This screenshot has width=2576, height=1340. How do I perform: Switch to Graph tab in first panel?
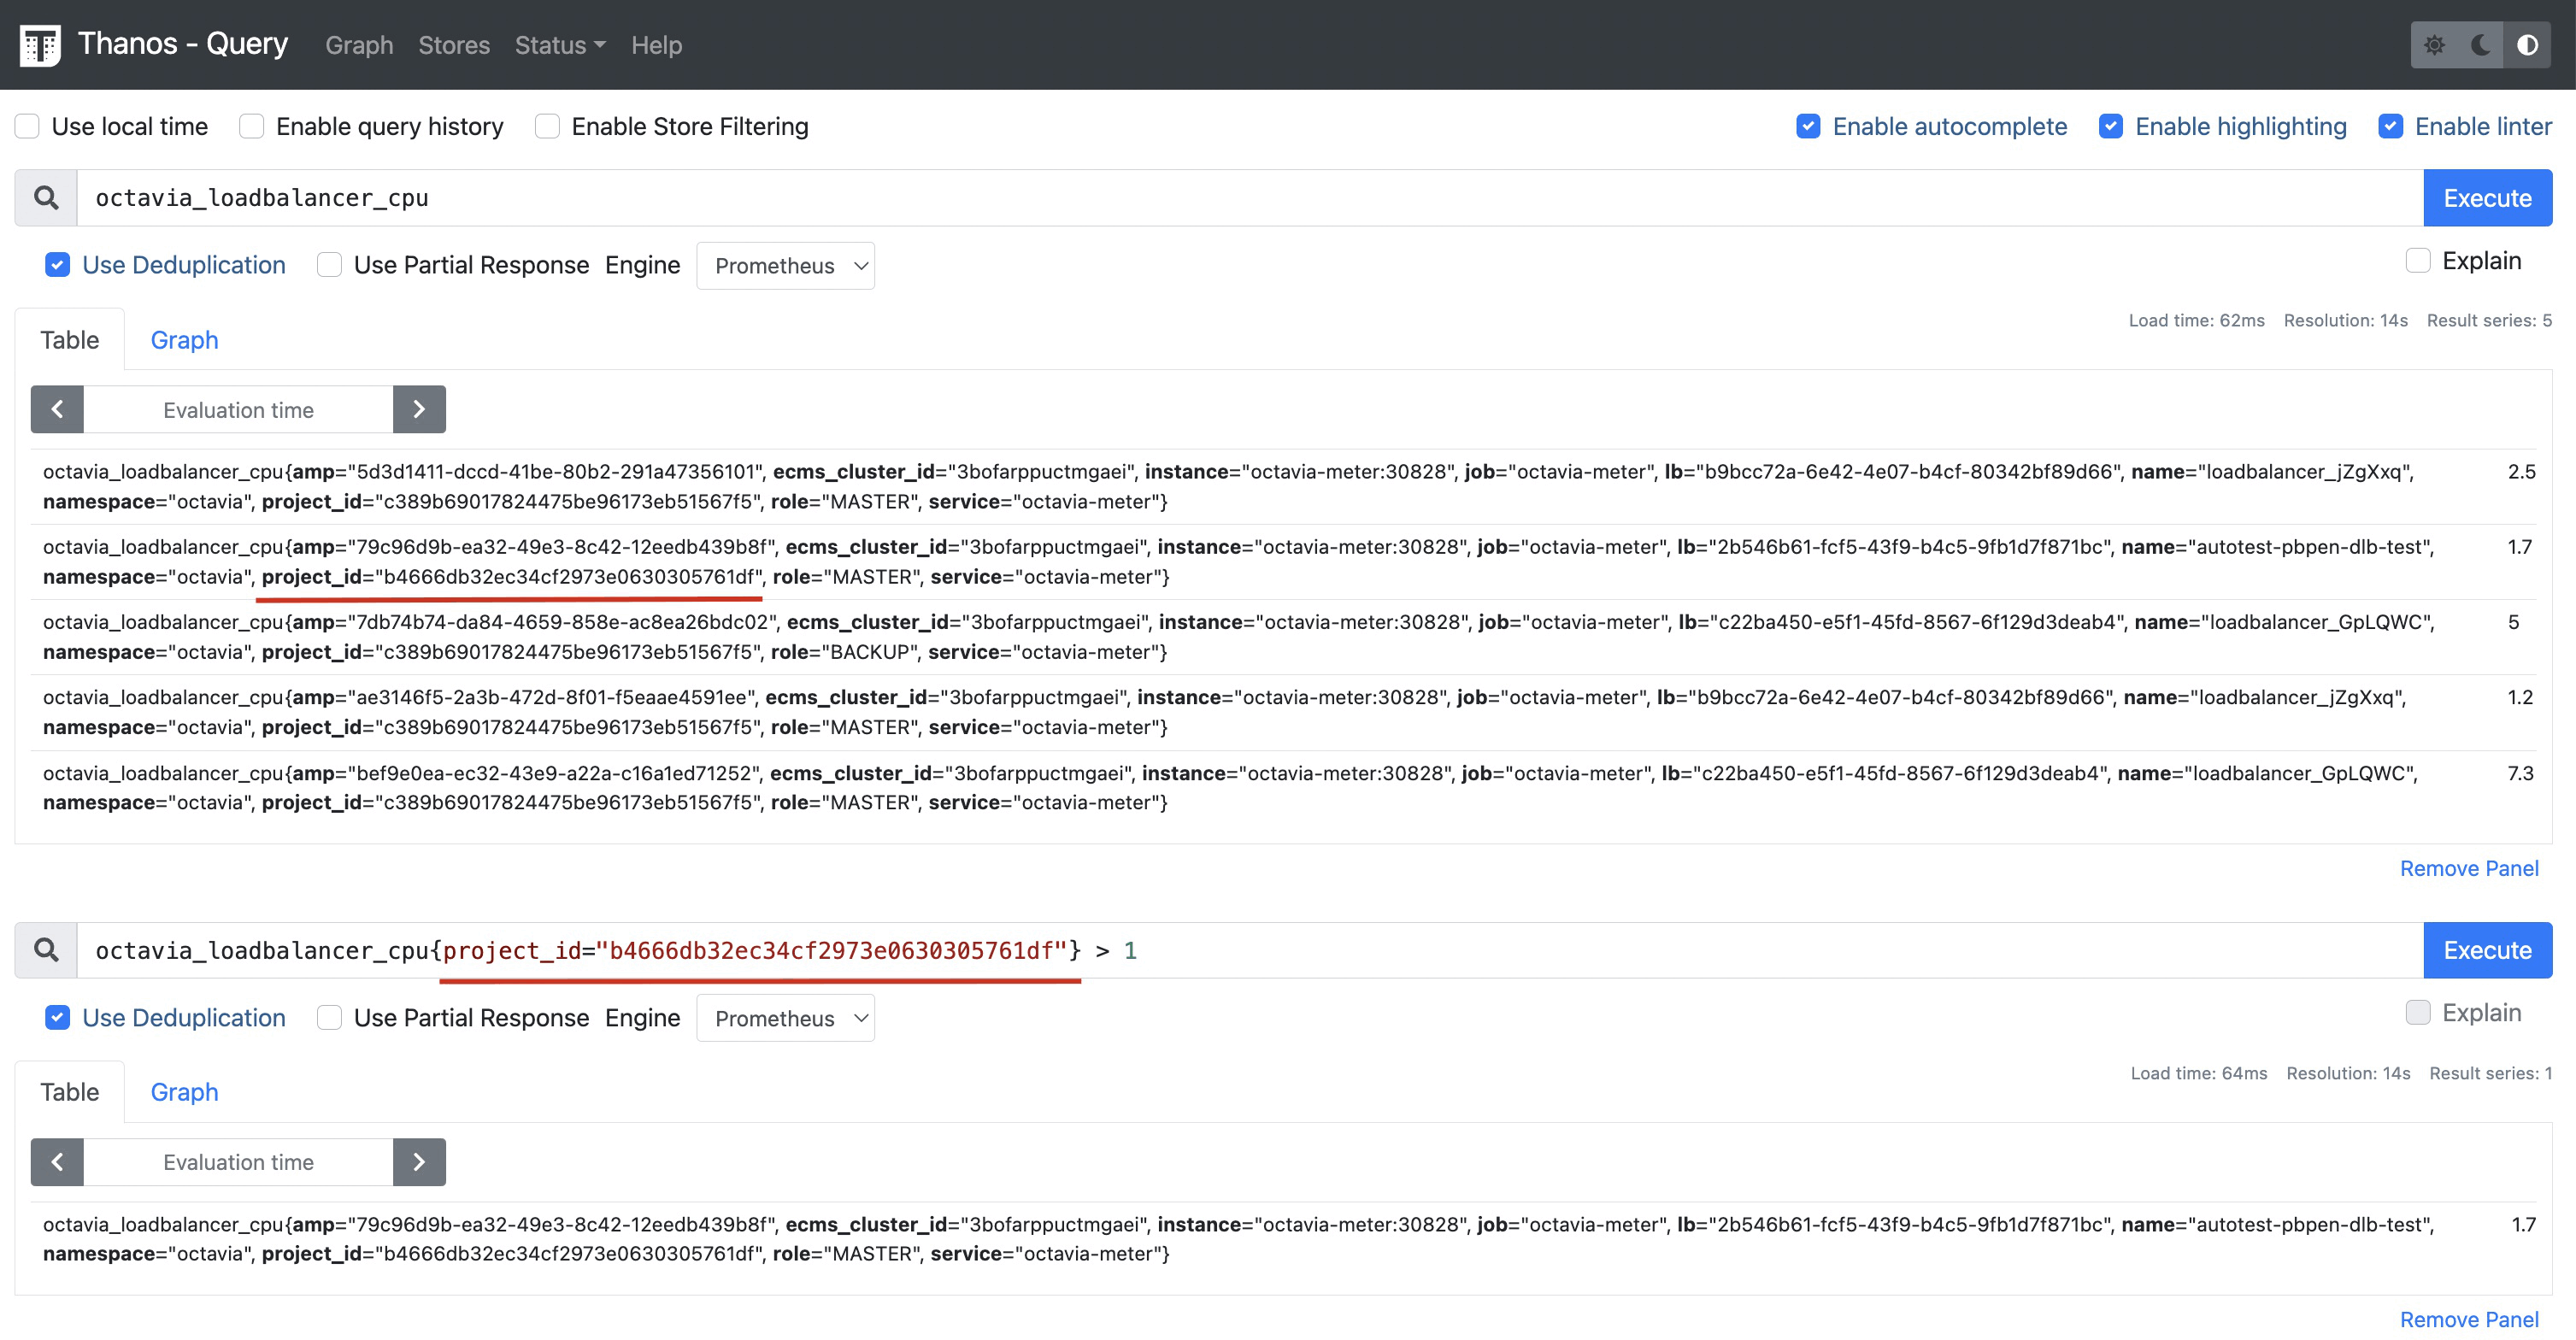(x=184, y=340)
